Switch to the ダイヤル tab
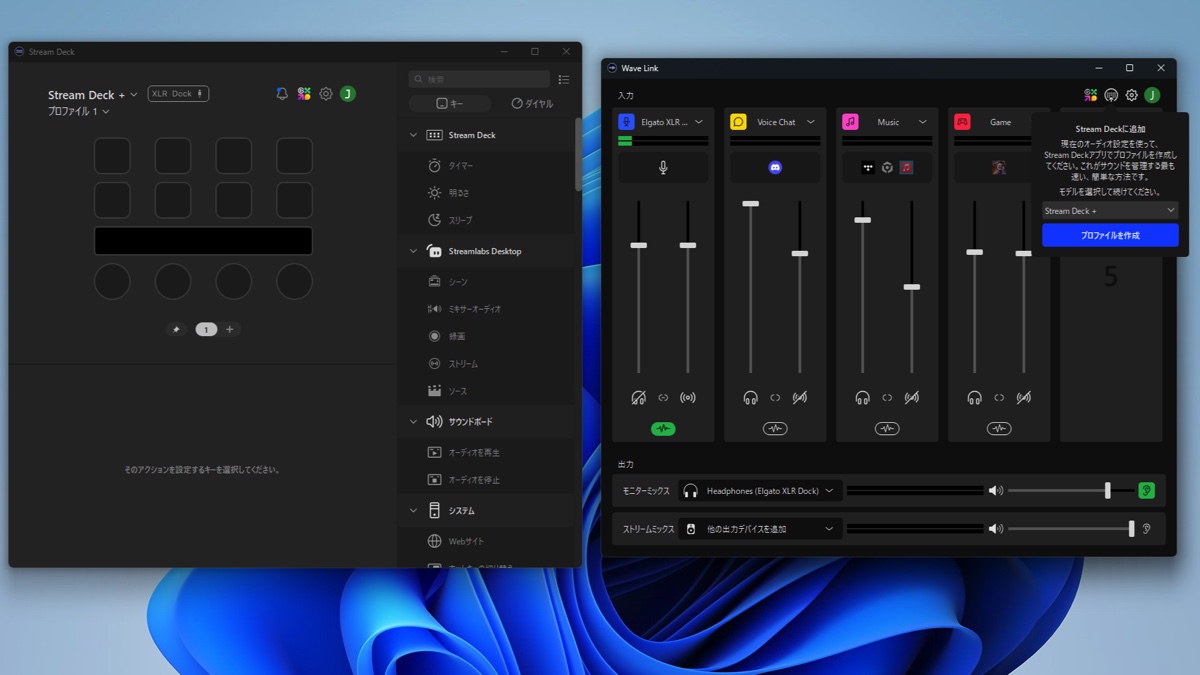Screen dimensions: 1200x675 point(532,103)
